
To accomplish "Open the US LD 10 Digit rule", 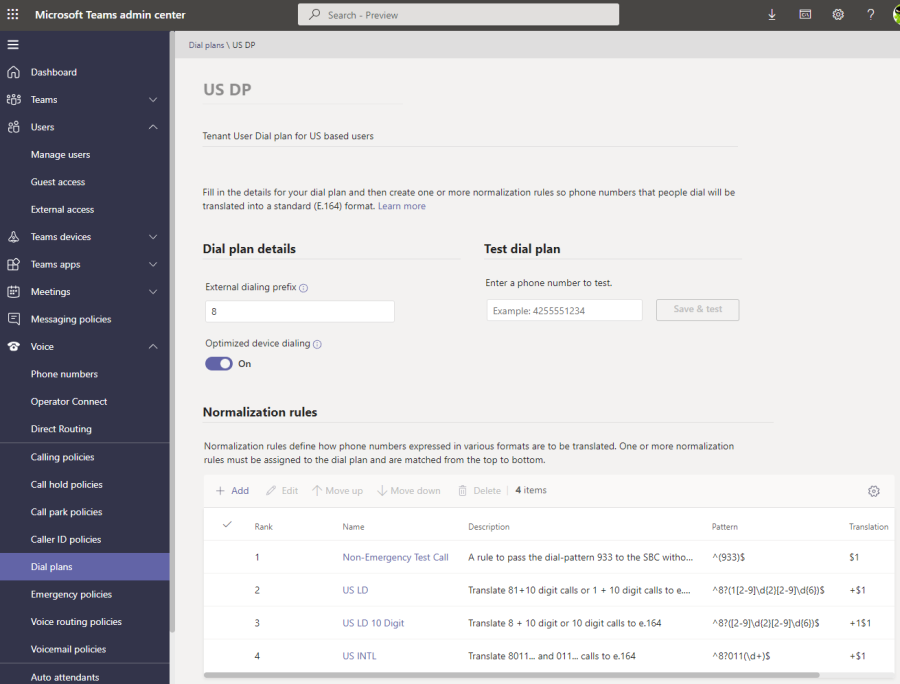I will (373, 623).
